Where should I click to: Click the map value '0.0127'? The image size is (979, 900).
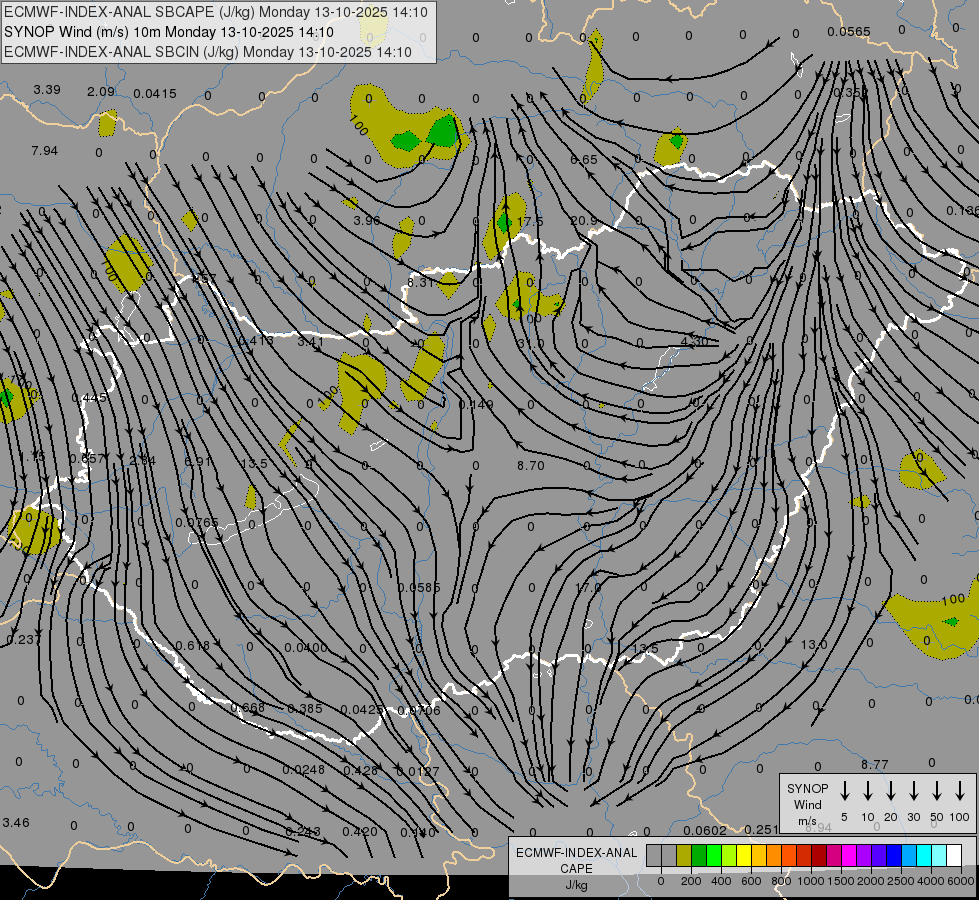pos(418,772)
